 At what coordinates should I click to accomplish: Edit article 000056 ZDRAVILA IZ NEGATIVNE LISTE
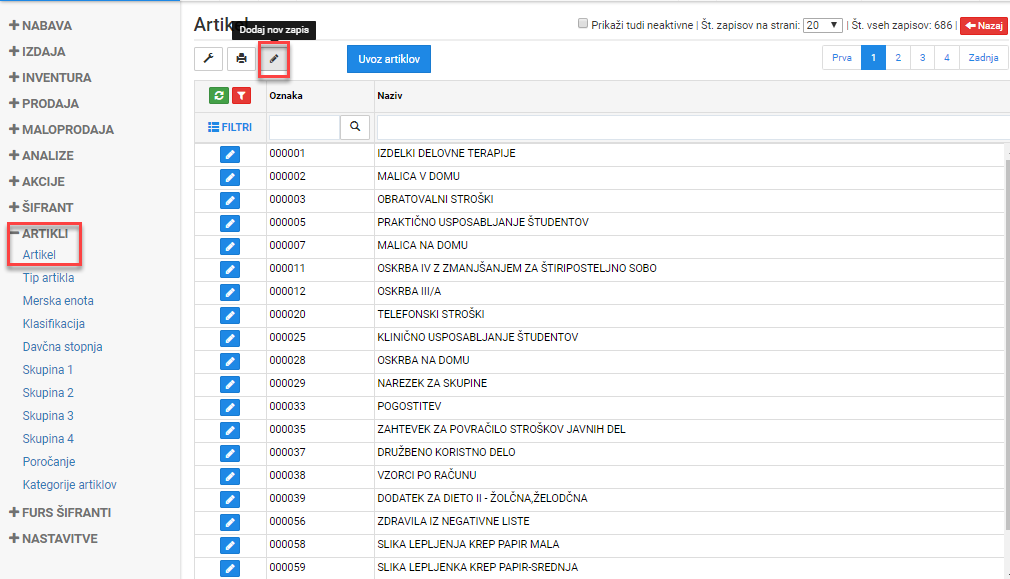click(230, 522)
